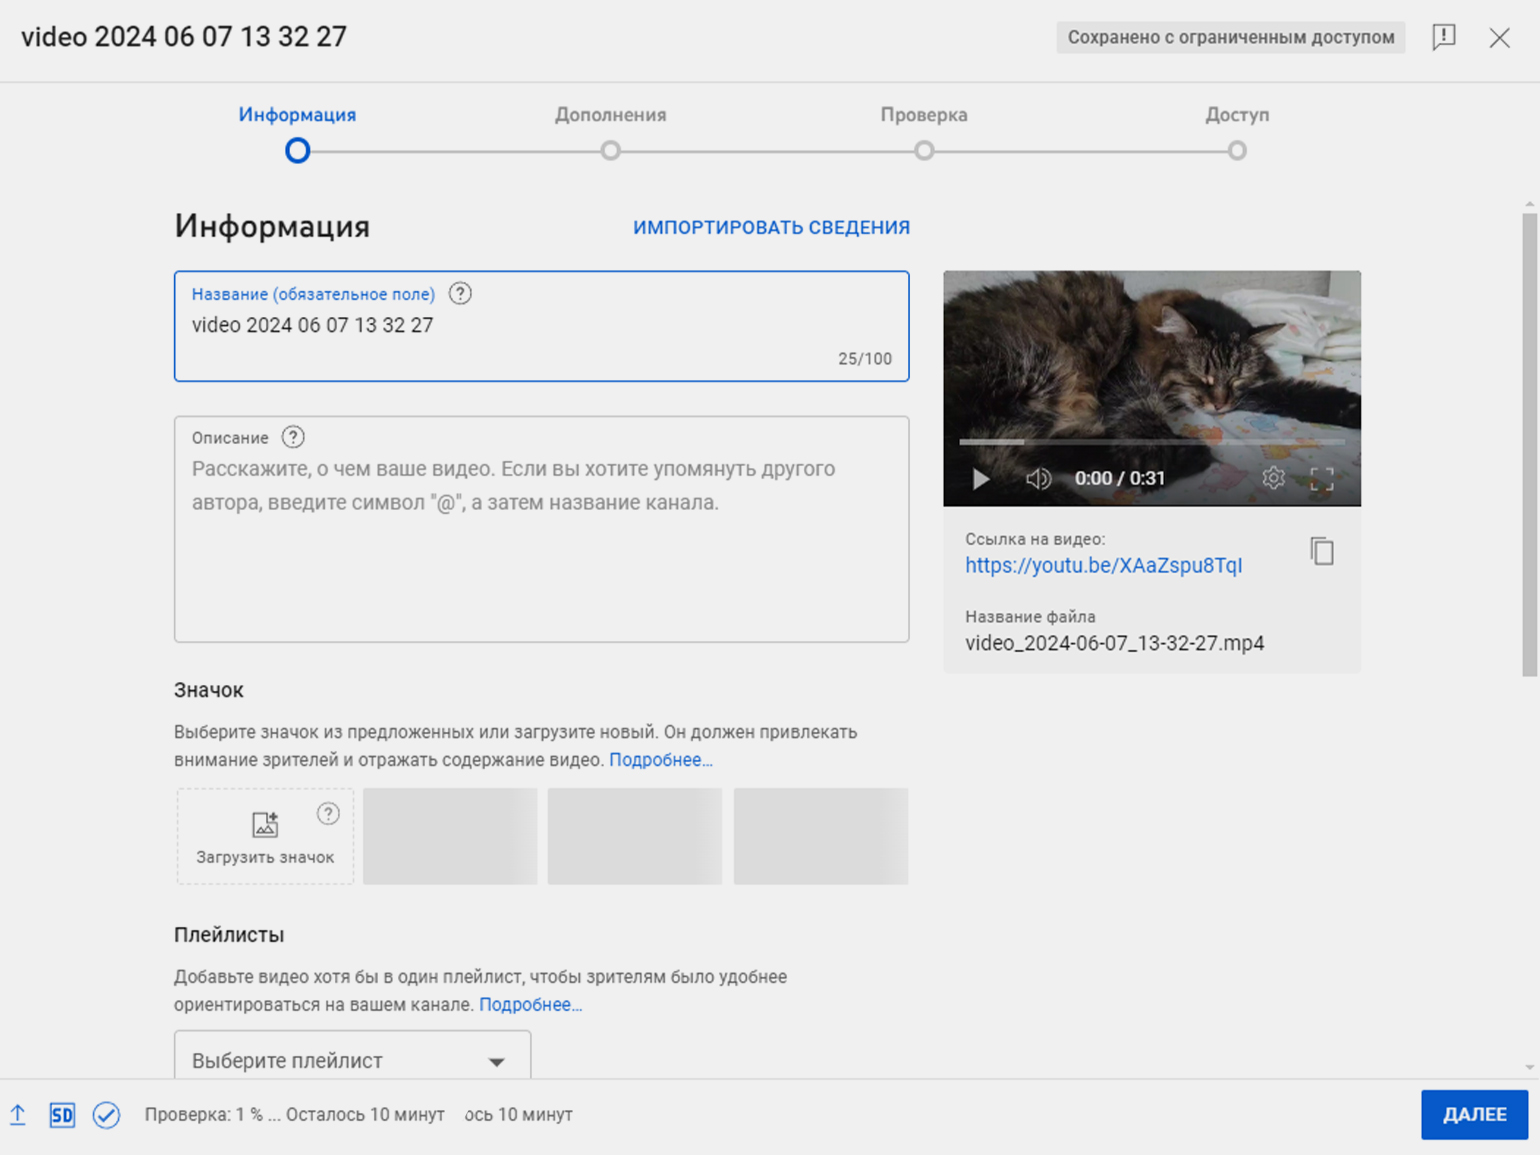
Task: Enter fullscreen in the video preview
Action: [1322, 479]
